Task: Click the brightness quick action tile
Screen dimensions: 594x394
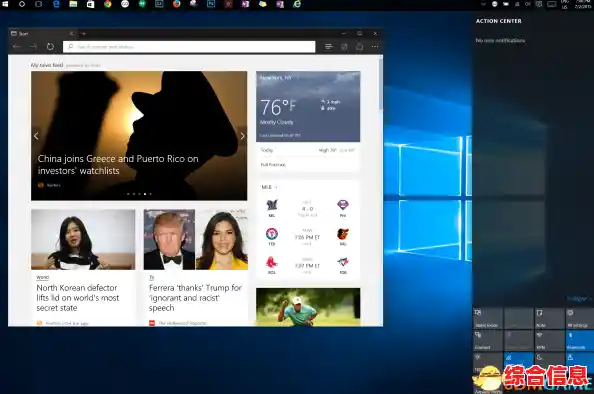Action: pos(488,362)
